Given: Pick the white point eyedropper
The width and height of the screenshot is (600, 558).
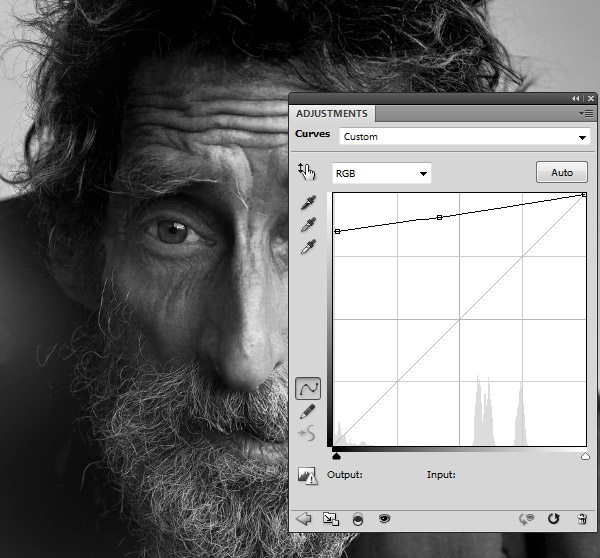Looking at the screenshot, I should 308,246.
